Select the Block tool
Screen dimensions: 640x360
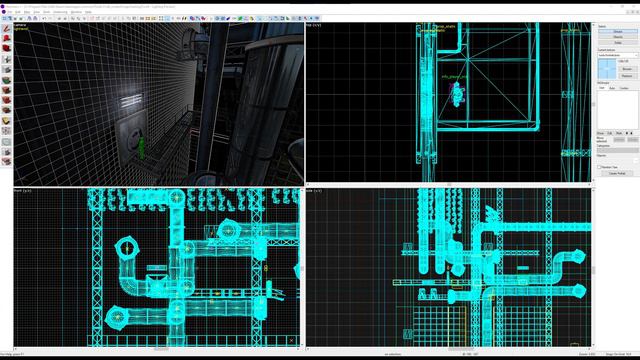[x=6, y=70]
